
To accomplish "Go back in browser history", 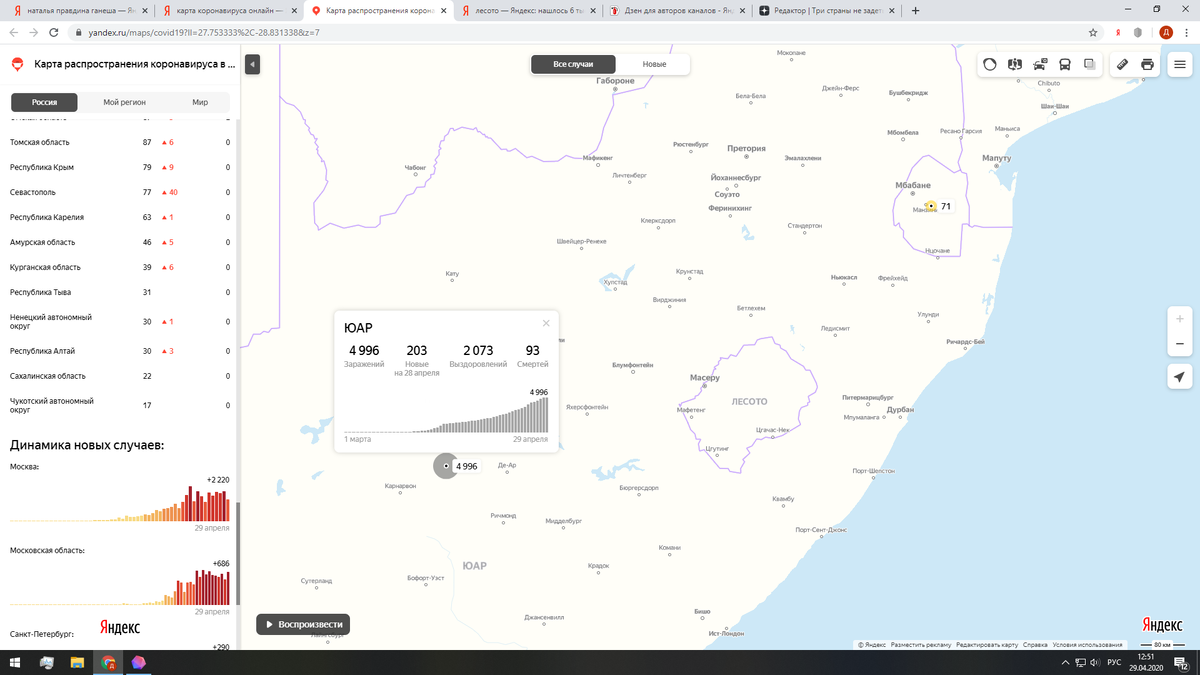I will [12, 32].
